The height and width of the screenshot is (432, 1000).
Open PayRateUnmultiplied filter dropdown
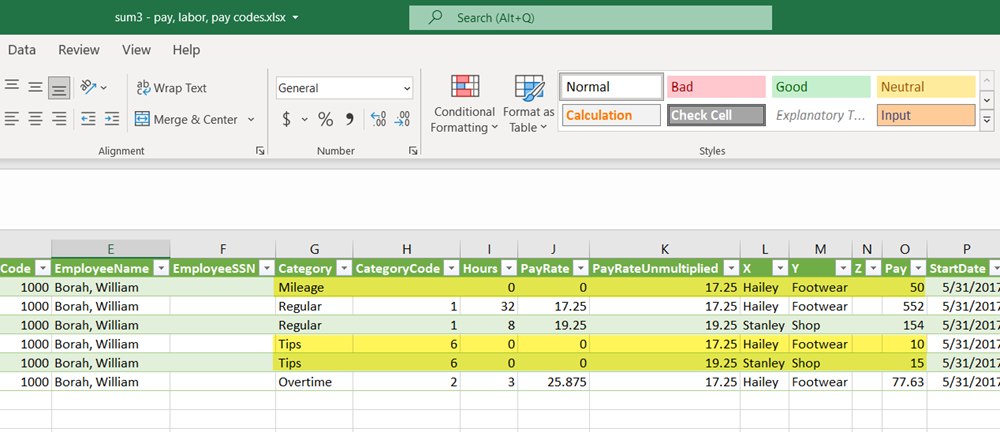(x=731, y=269)
